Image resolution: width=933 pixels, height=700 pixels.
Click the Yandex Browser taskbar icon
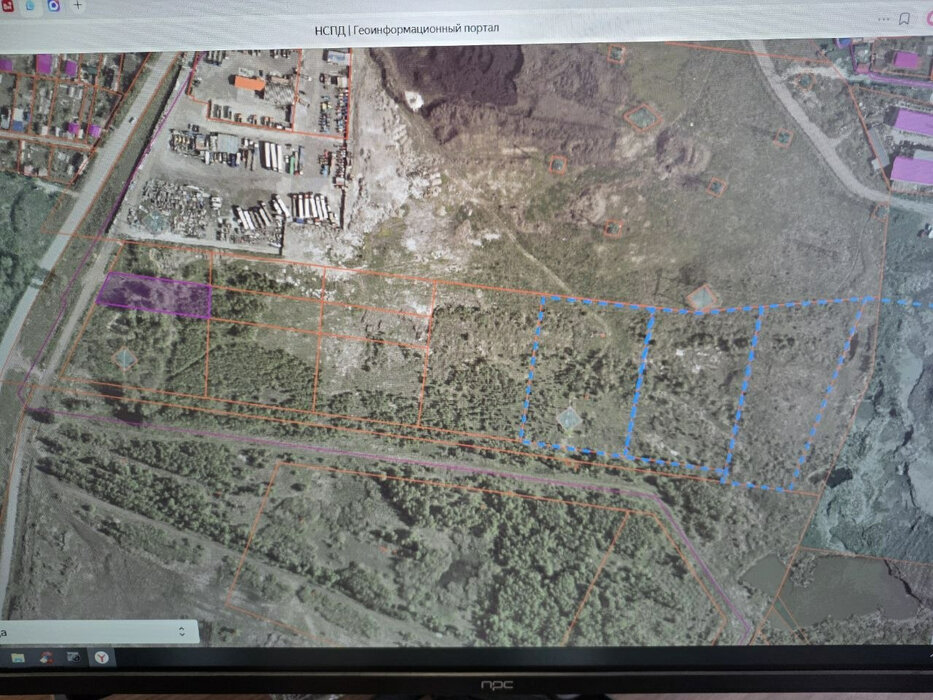pos(102,658)
